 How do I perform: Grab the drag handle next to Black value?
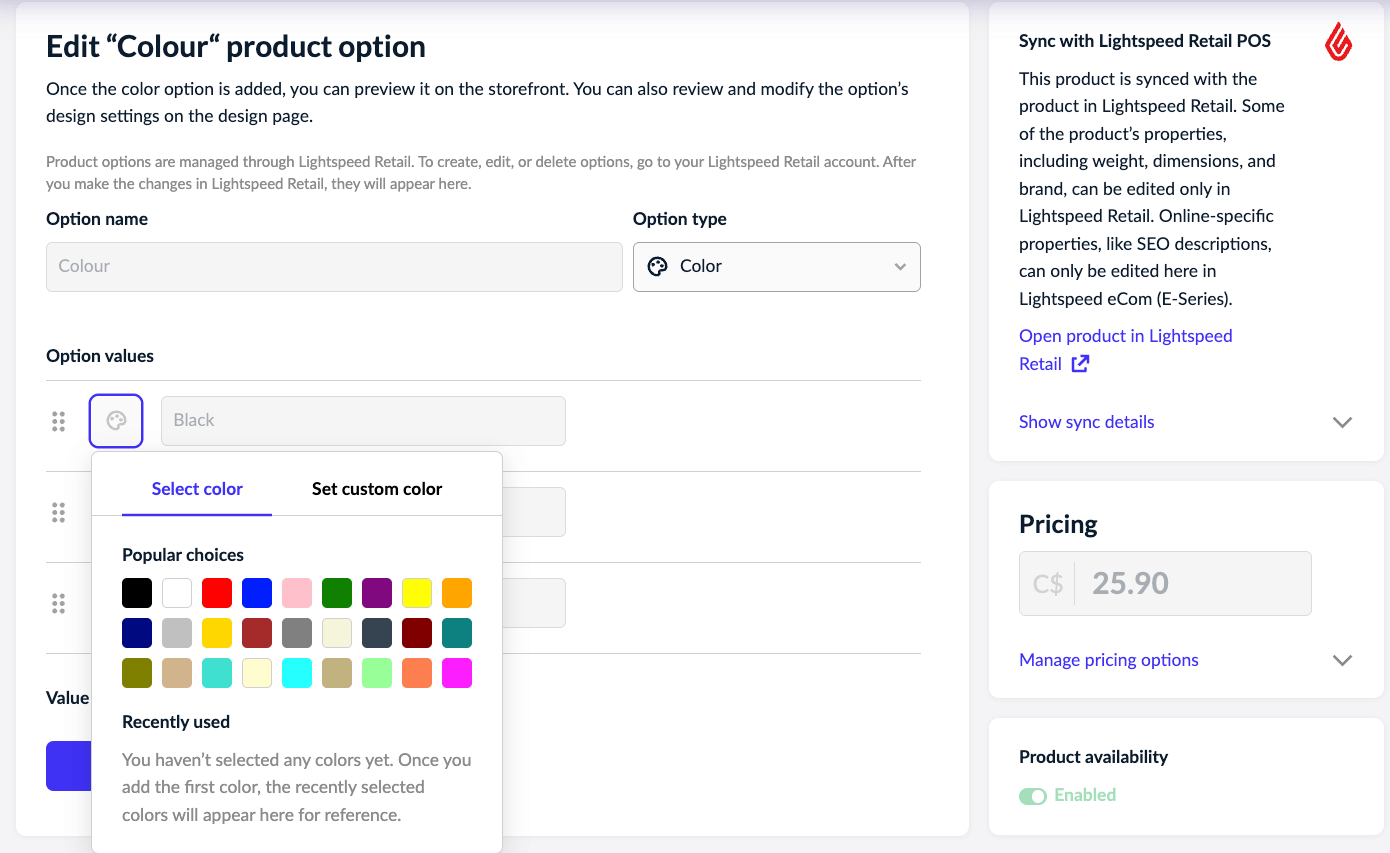click(x=58, y=421)
